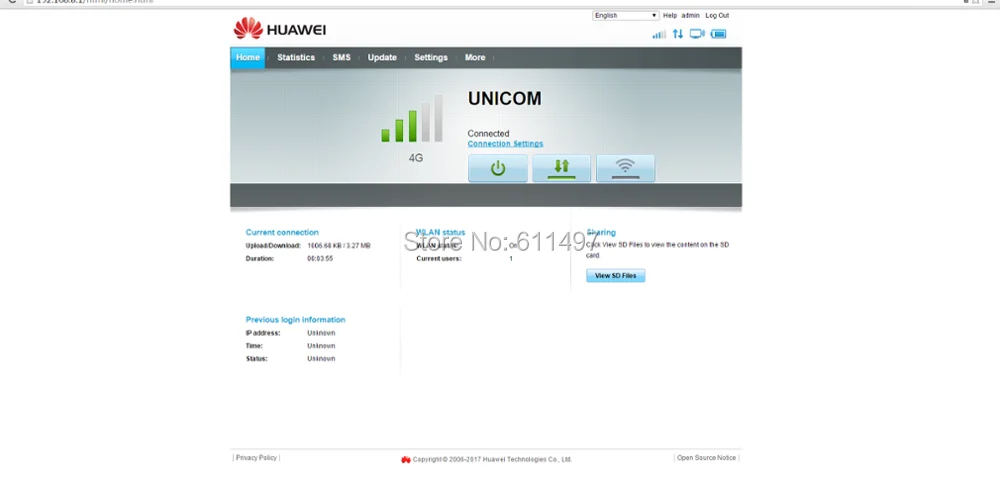The image size is (1000, 482).
Task: Expand the More menu
Action: tap(474, 57)
